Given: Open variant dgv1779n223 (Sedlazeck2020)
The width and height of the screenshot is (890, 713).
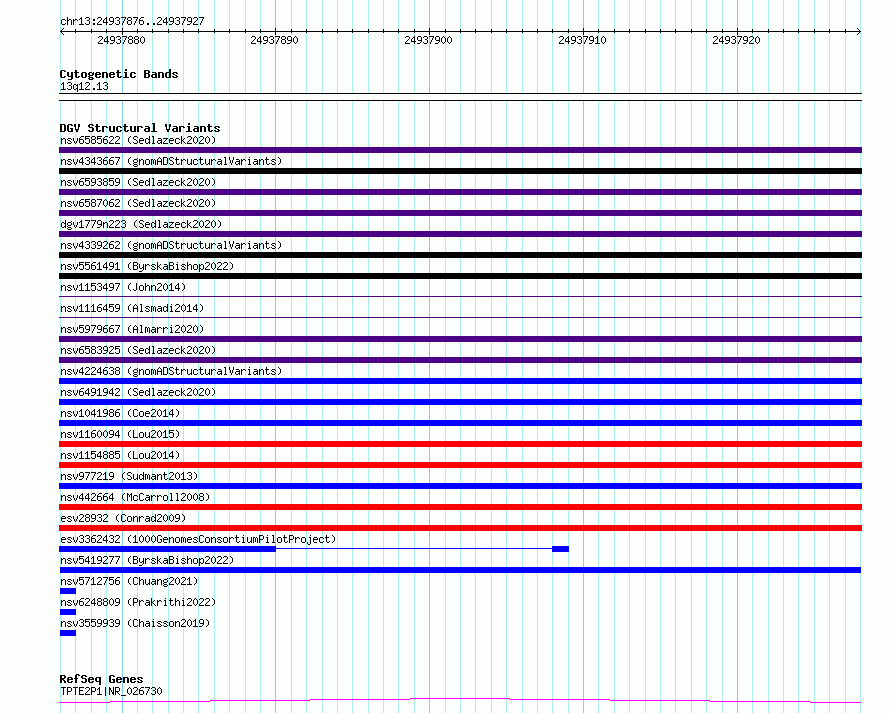Looking at the screenshot, I should [141, 224].
